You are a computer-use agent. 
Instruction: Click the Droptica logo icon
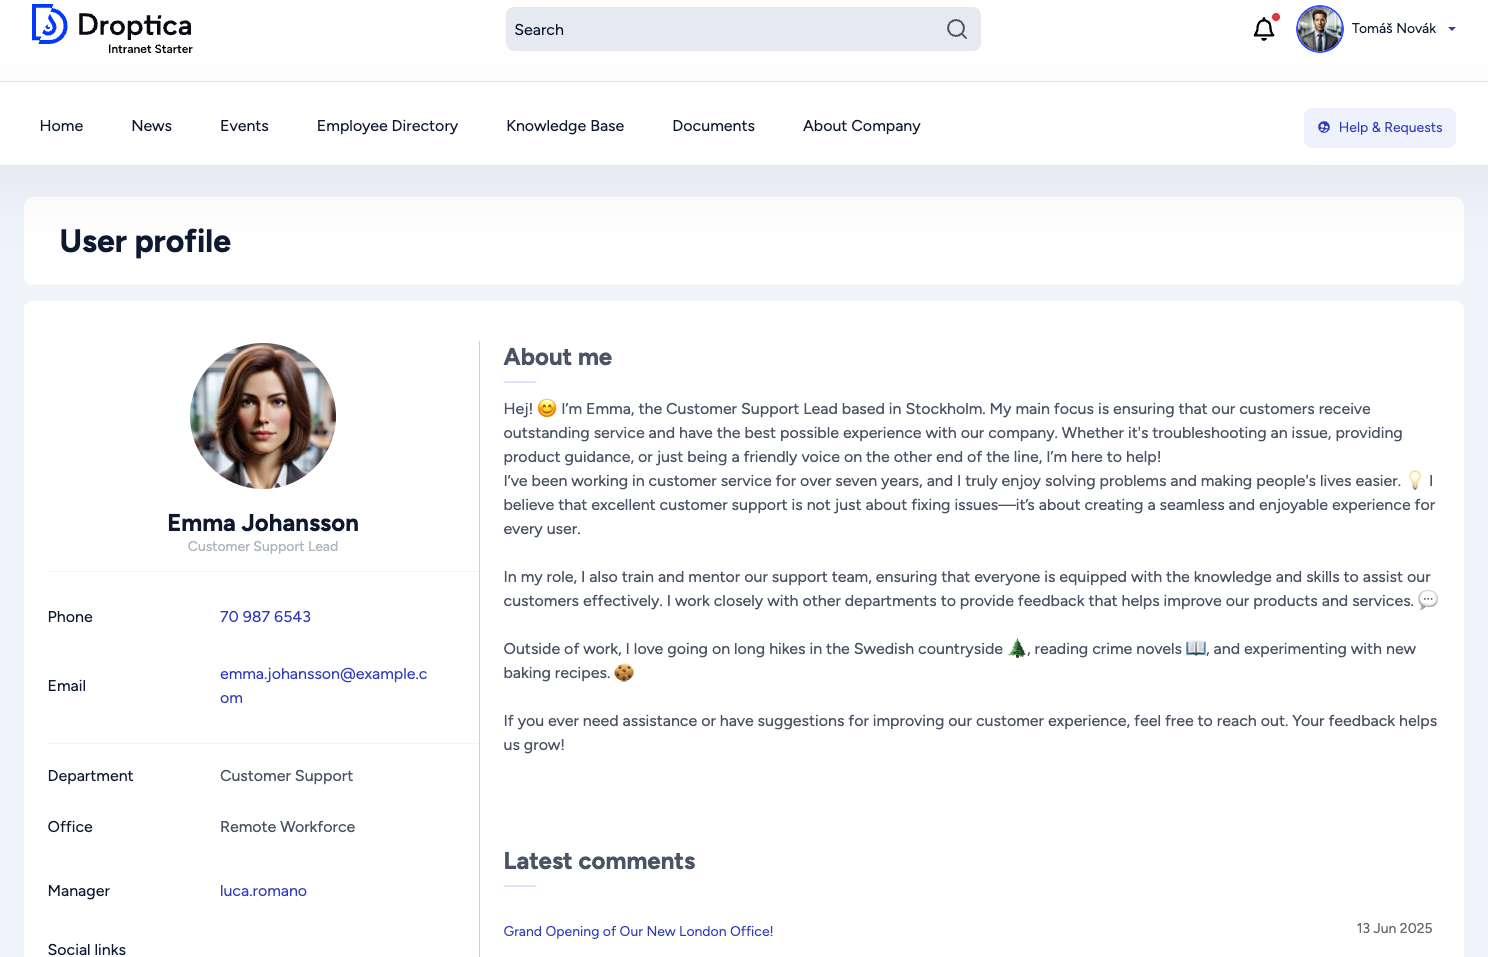[x=49, y=25]
